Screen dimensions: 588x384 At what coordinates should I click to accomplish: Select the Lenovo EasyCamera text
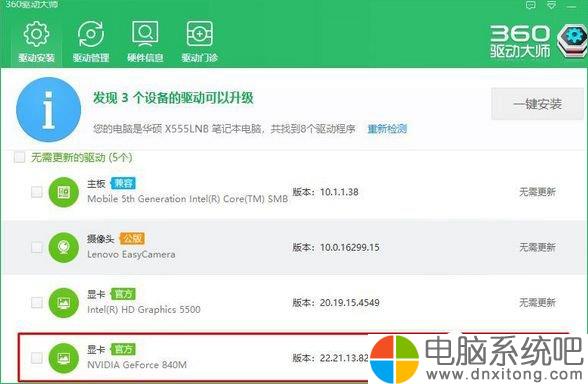click(x=131, y=254)
